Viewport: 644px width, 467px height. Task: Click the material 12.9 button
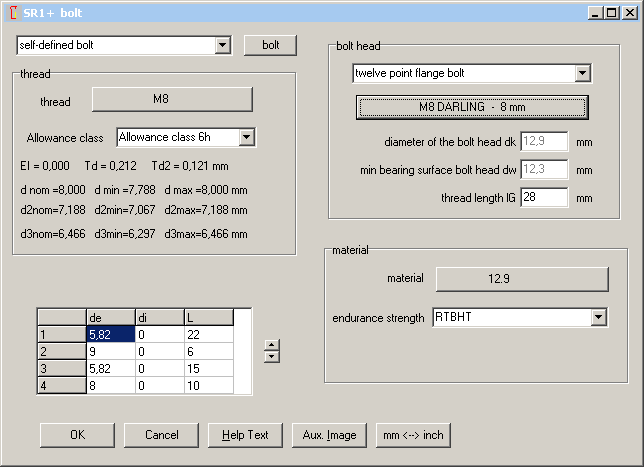coord(521,278)
